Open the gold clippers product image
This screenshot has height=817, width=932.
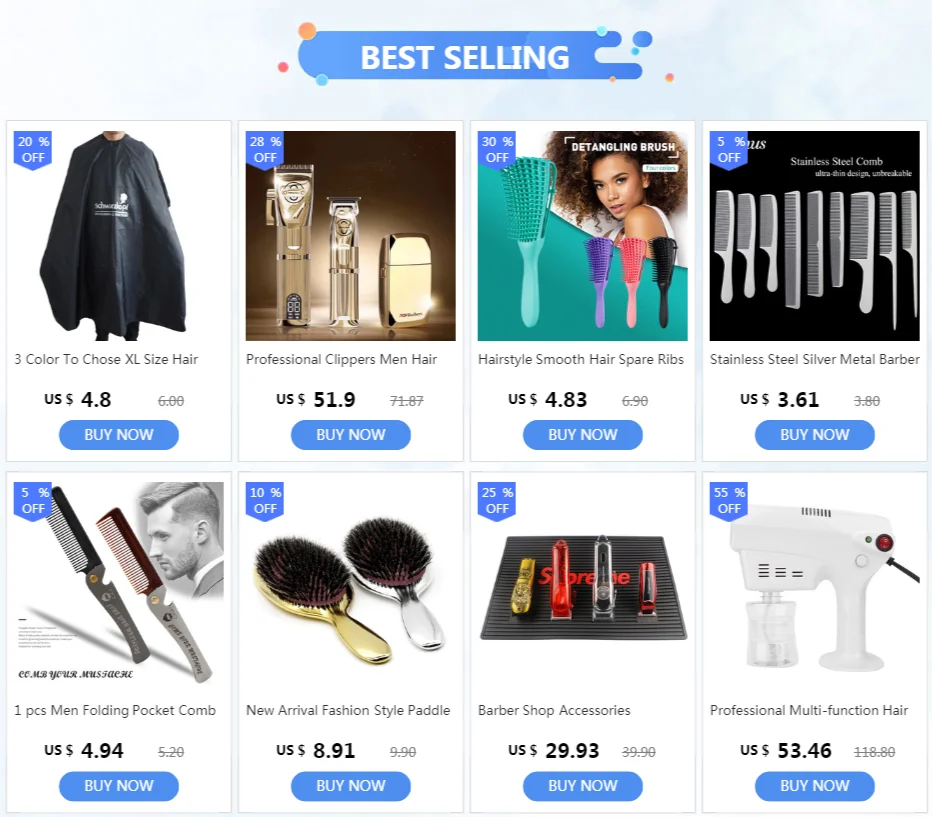[x=351, y=236]
